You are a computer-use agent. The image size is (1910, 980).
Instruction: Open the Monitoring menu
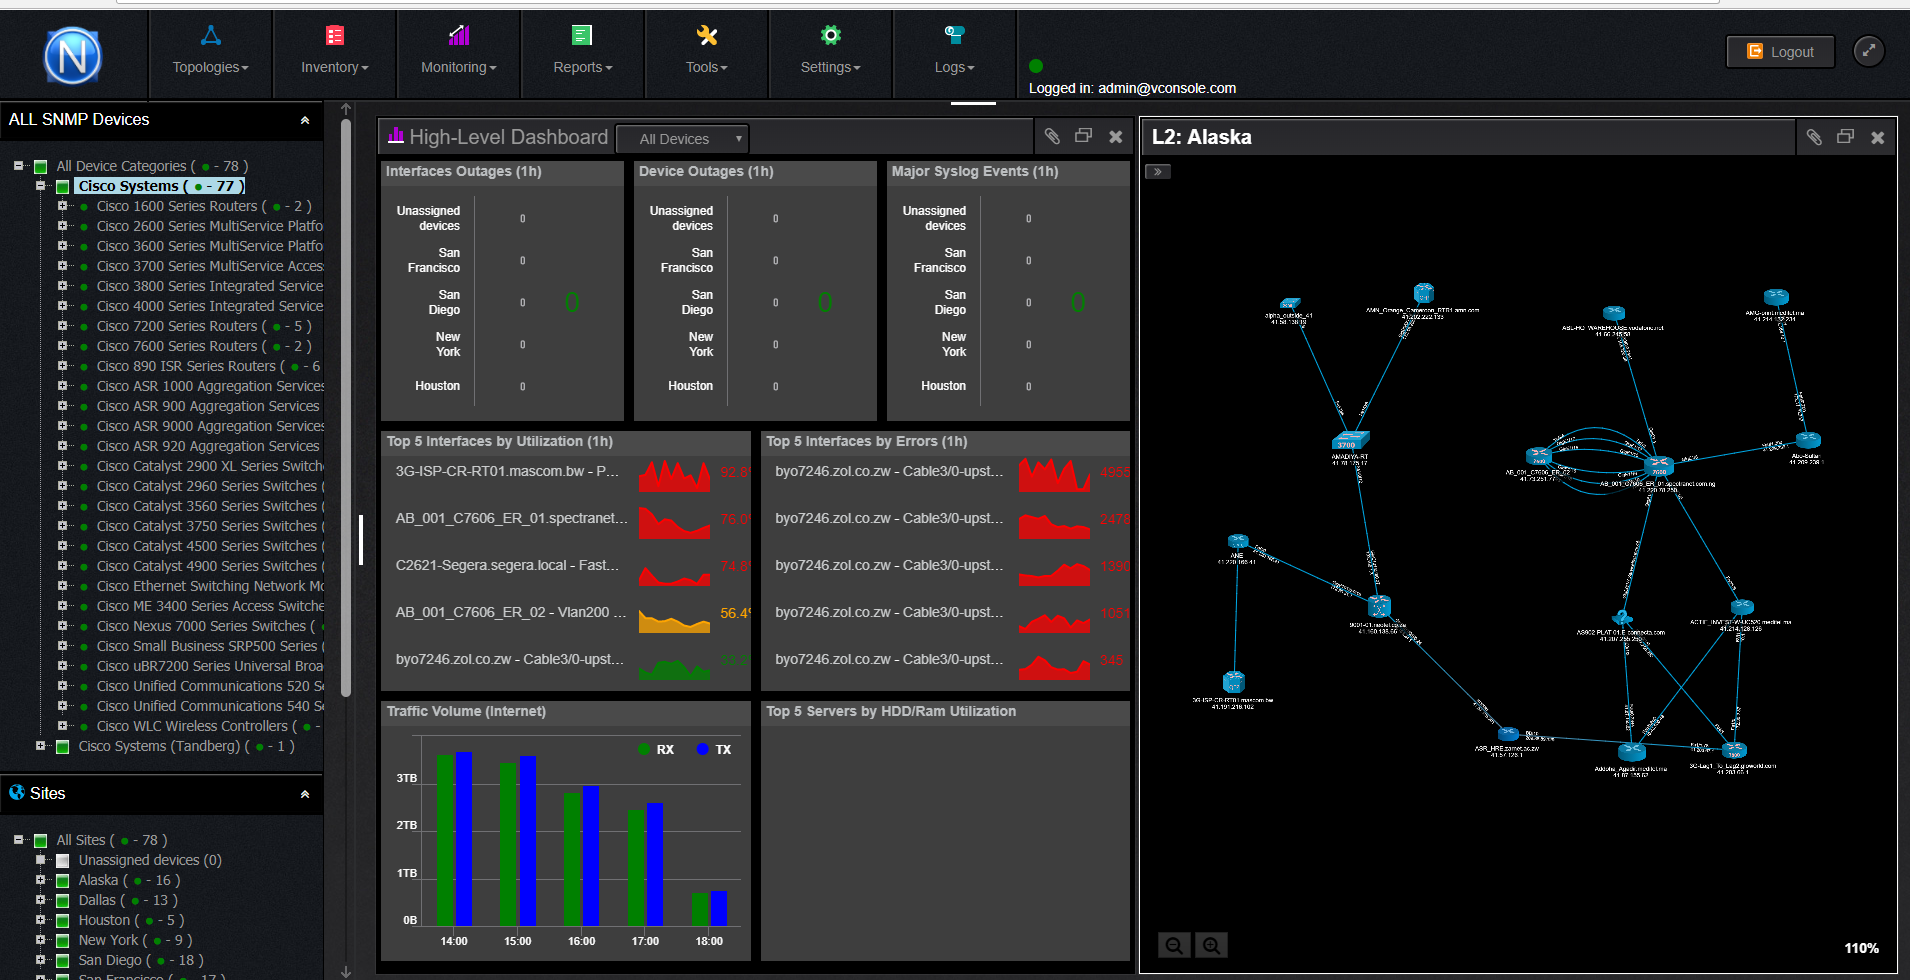(x=458, y=52)
